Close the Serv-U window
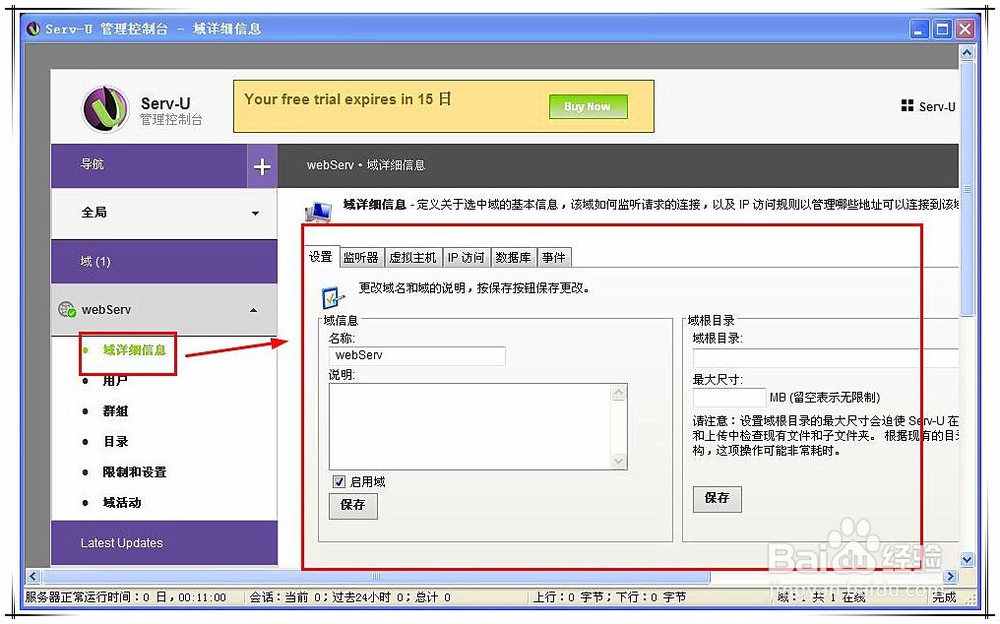This screenshot has width=1000, height=624. (x=966, y=29)
